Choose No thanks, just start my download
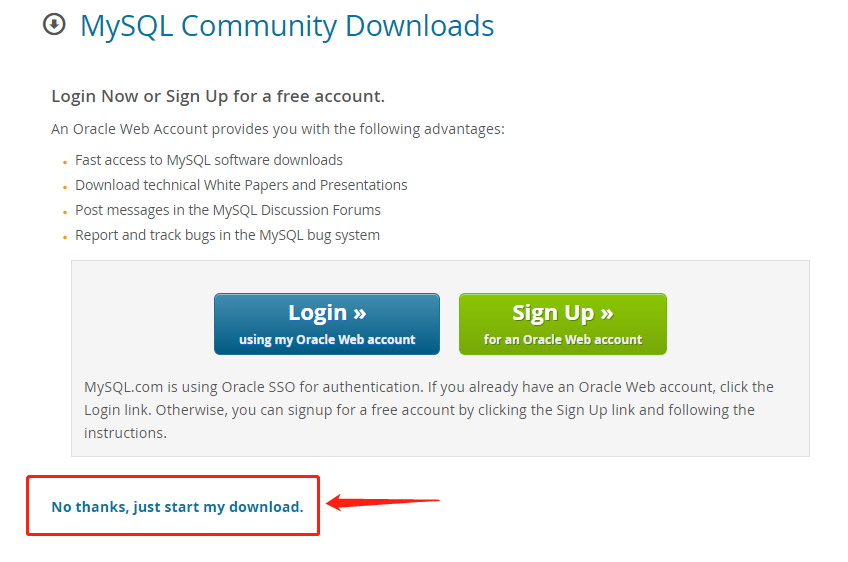This screenshot has height=562, width=848. [x=177, y=507]
